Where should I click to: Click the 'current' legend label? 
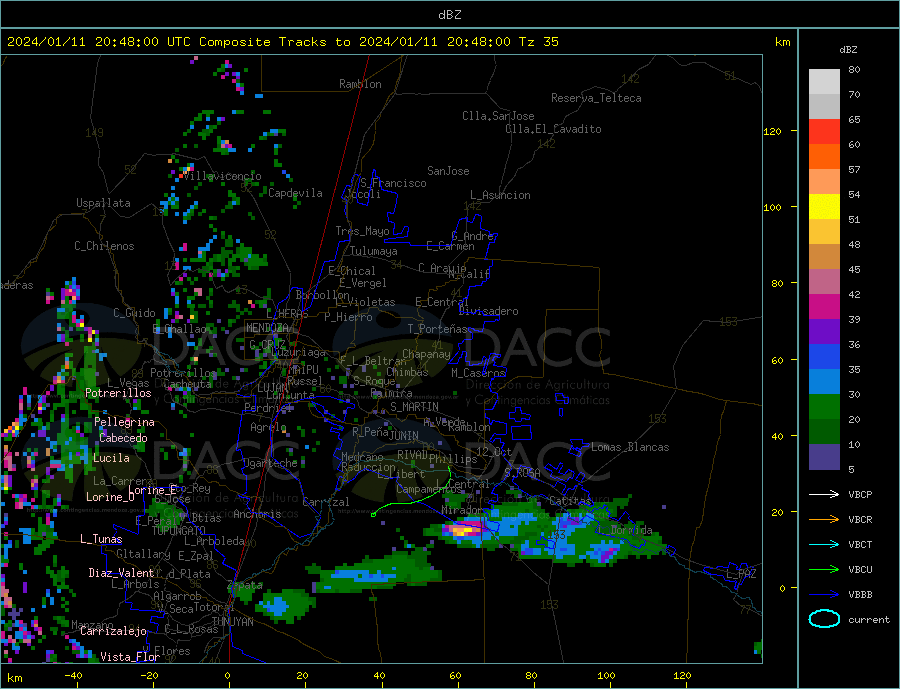pos(869,620)
